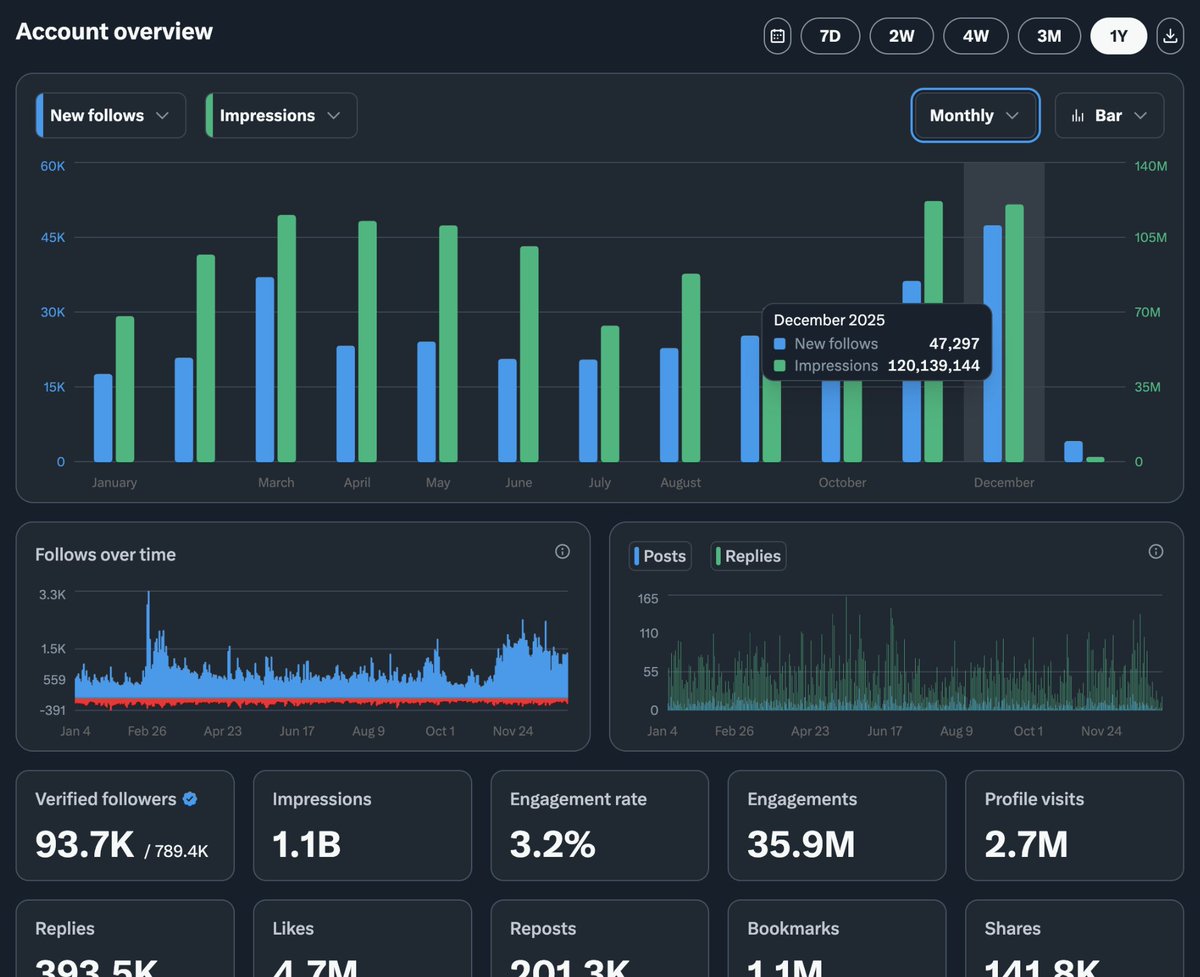
Task: Click the December New follows blue bar
Action: [x=992, y=344]
